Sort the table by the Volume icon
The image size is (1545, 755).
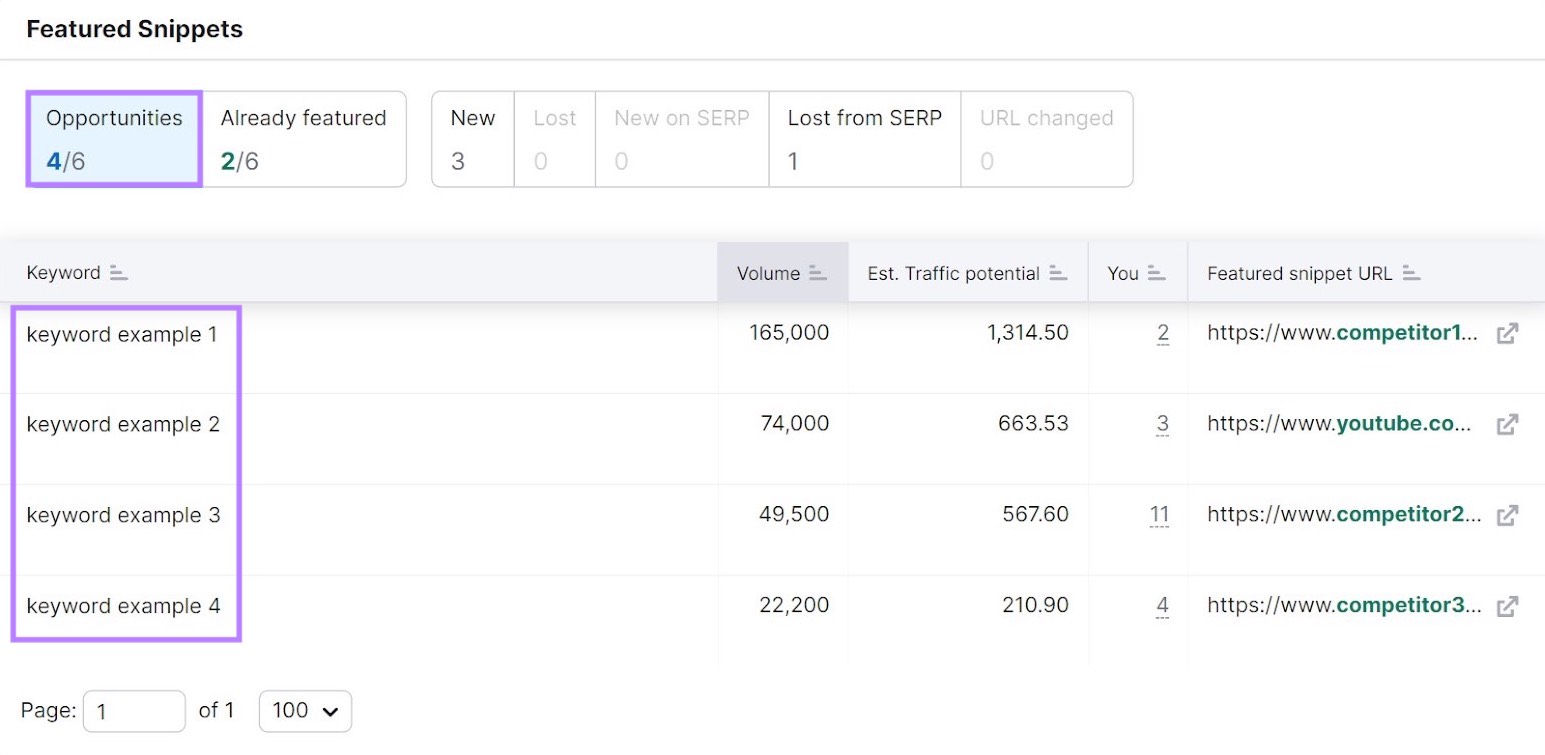pyautogui.click(x=817, y=273)
